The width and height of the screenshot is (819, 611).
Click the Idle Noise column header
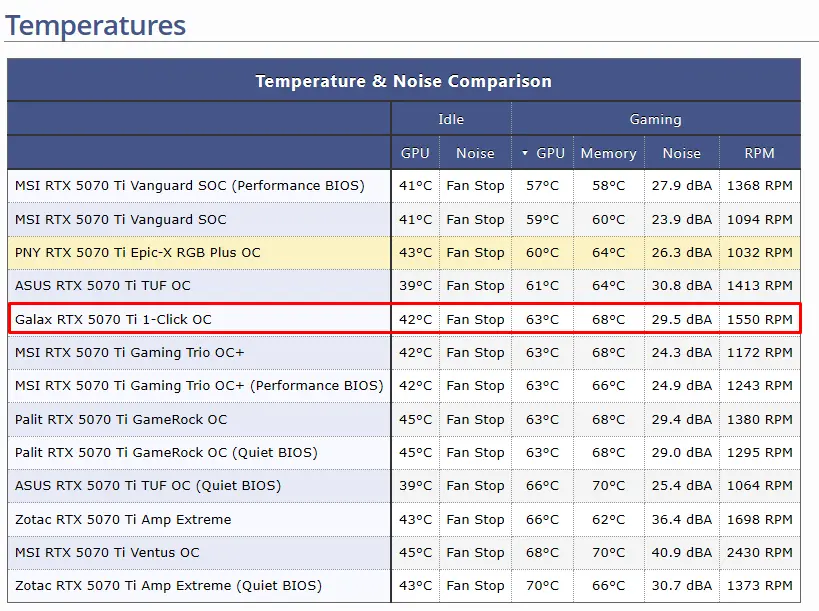click(475, 153)
